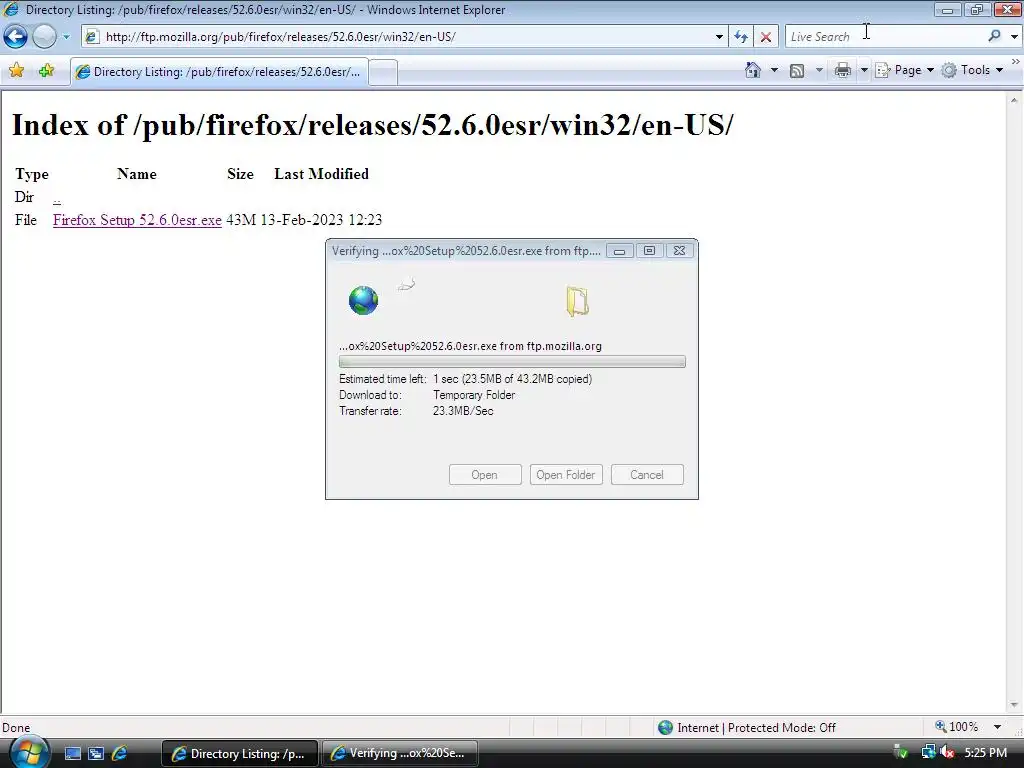The image size is (1024, 768).
Task: Select the Verifying download taskbar button
Action: [x=399, y=754]
